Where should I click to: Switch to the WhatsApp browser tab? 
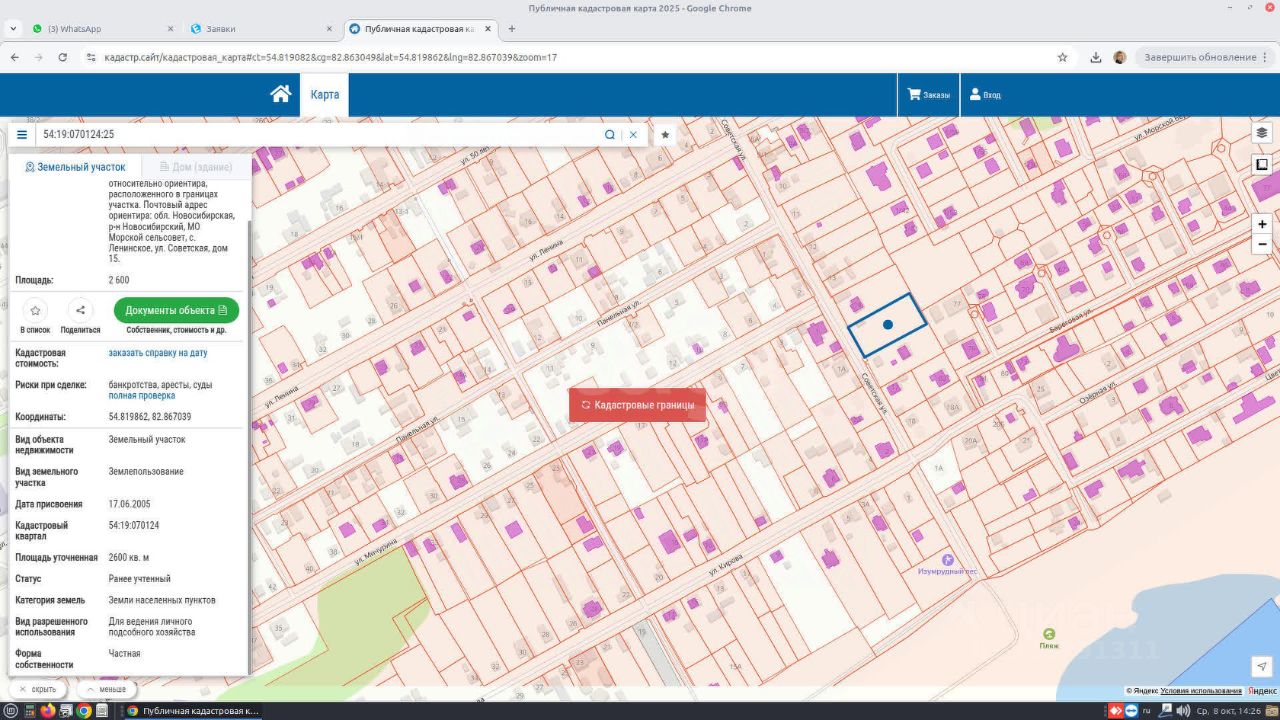coord(102,29)
